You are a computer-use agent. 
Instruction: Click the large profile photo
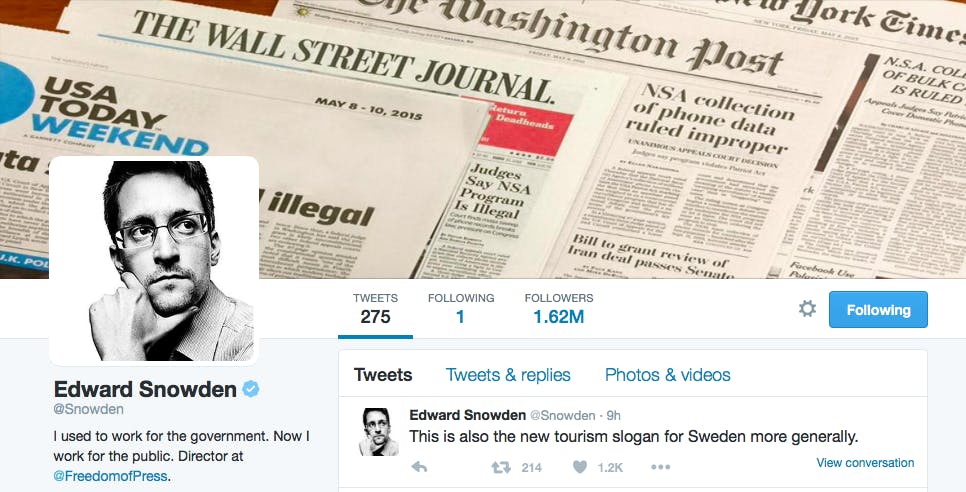(x=154, y=260)
